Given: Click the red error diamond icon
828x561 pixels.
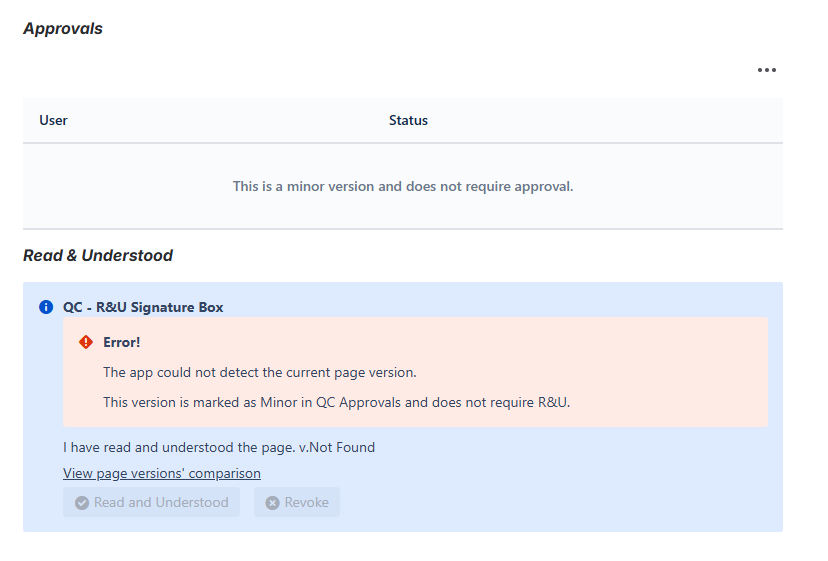Looking at the screenshot, I should pyautogui.click(x=86, y=342).
